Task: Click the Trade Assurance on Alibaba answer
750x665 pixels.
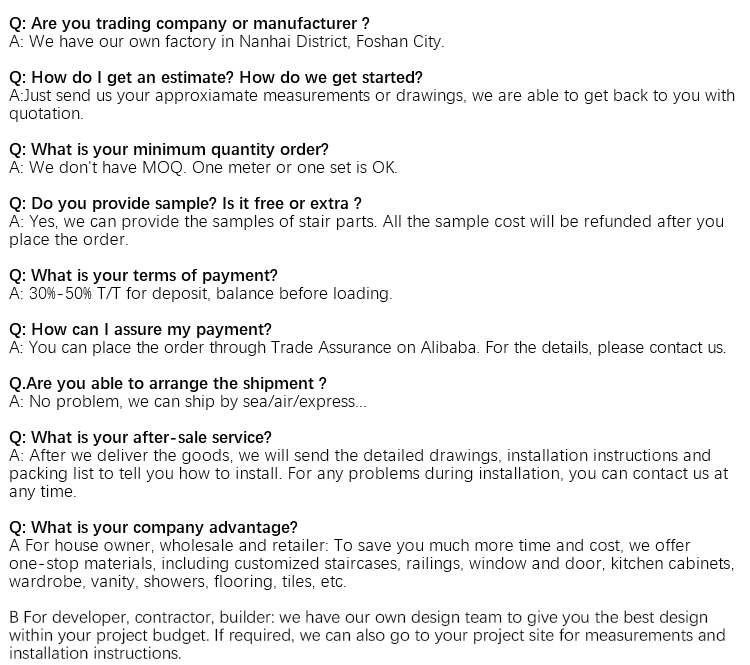Action: [x=367, y=347]
